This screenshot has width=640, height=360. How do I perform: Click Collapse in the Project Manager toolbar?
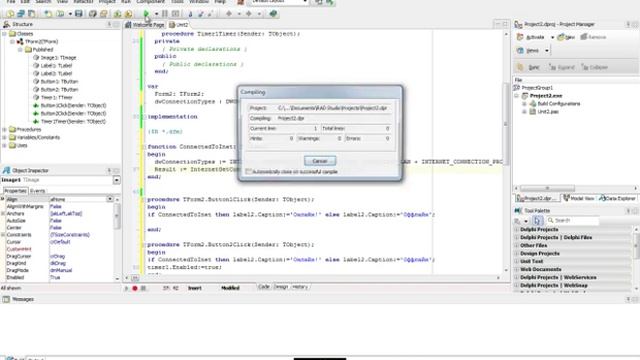coord(594,67)
